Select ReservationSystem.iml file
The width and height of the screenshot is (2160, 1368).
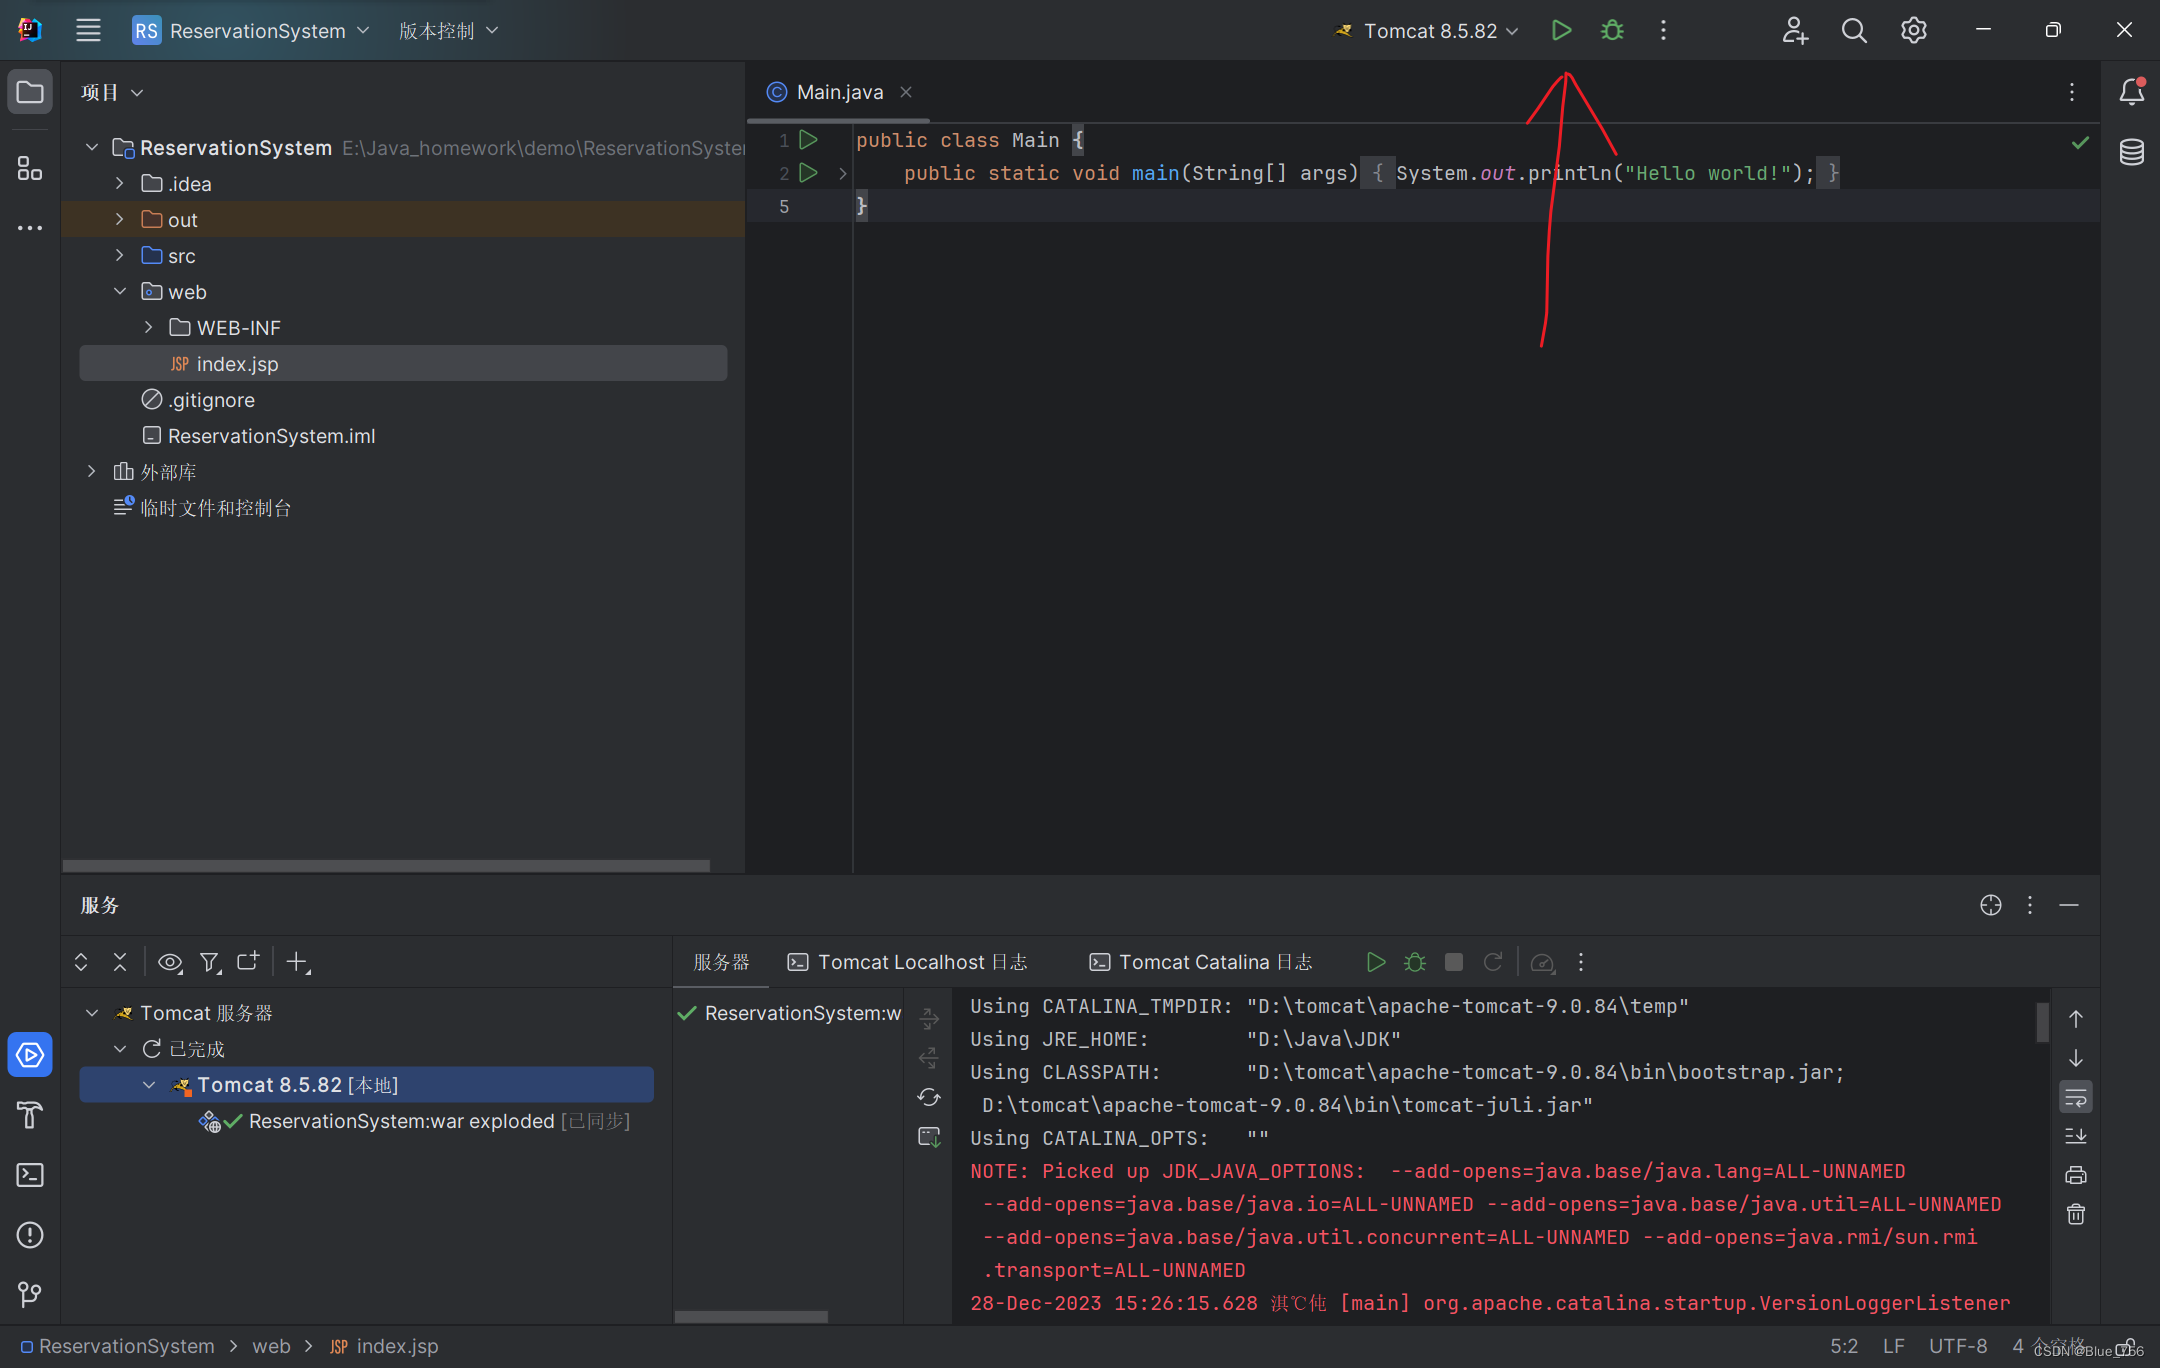(271, 436)
